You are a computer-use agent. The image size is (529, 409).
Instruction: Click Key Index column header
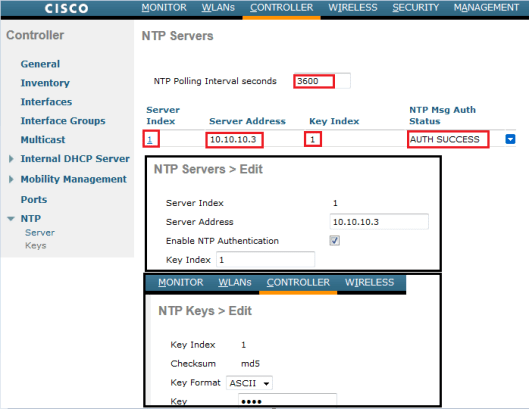pyautogui.click(x=334, y=121)
